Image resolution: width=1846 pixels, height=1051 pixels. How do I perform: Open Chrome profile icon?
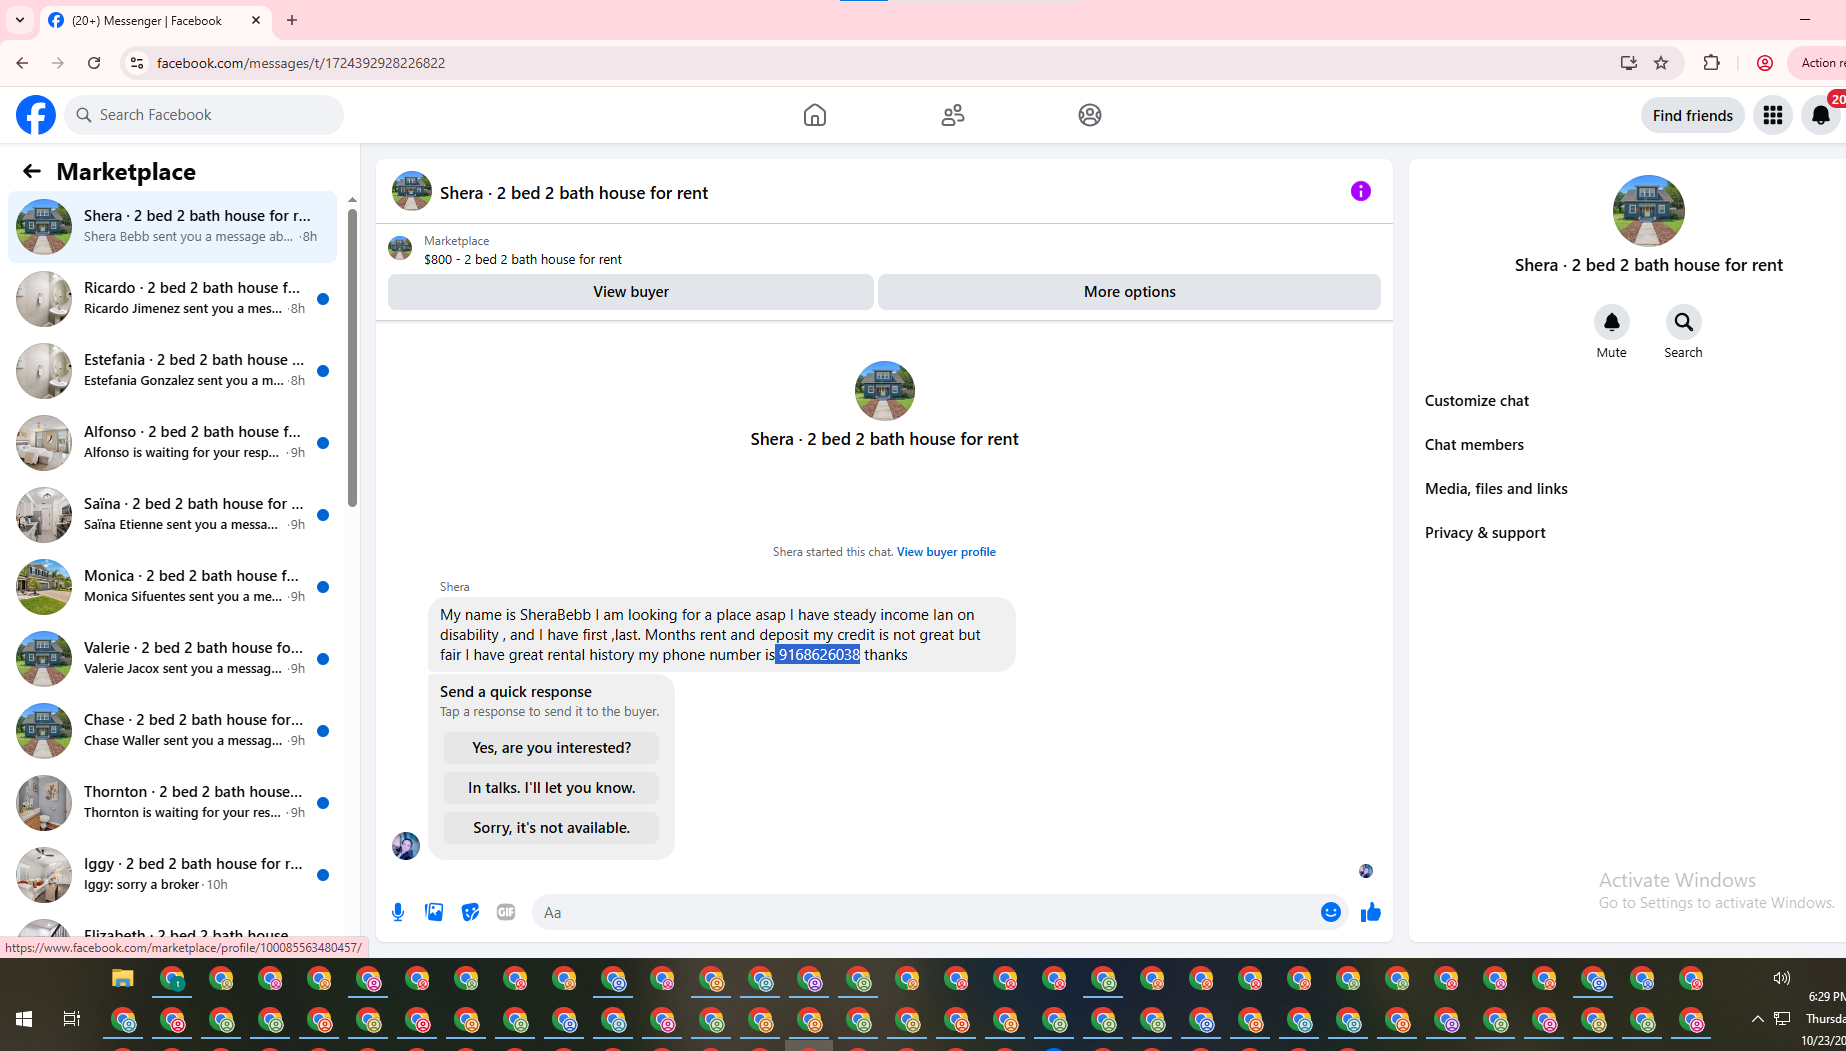[1765, 63]
